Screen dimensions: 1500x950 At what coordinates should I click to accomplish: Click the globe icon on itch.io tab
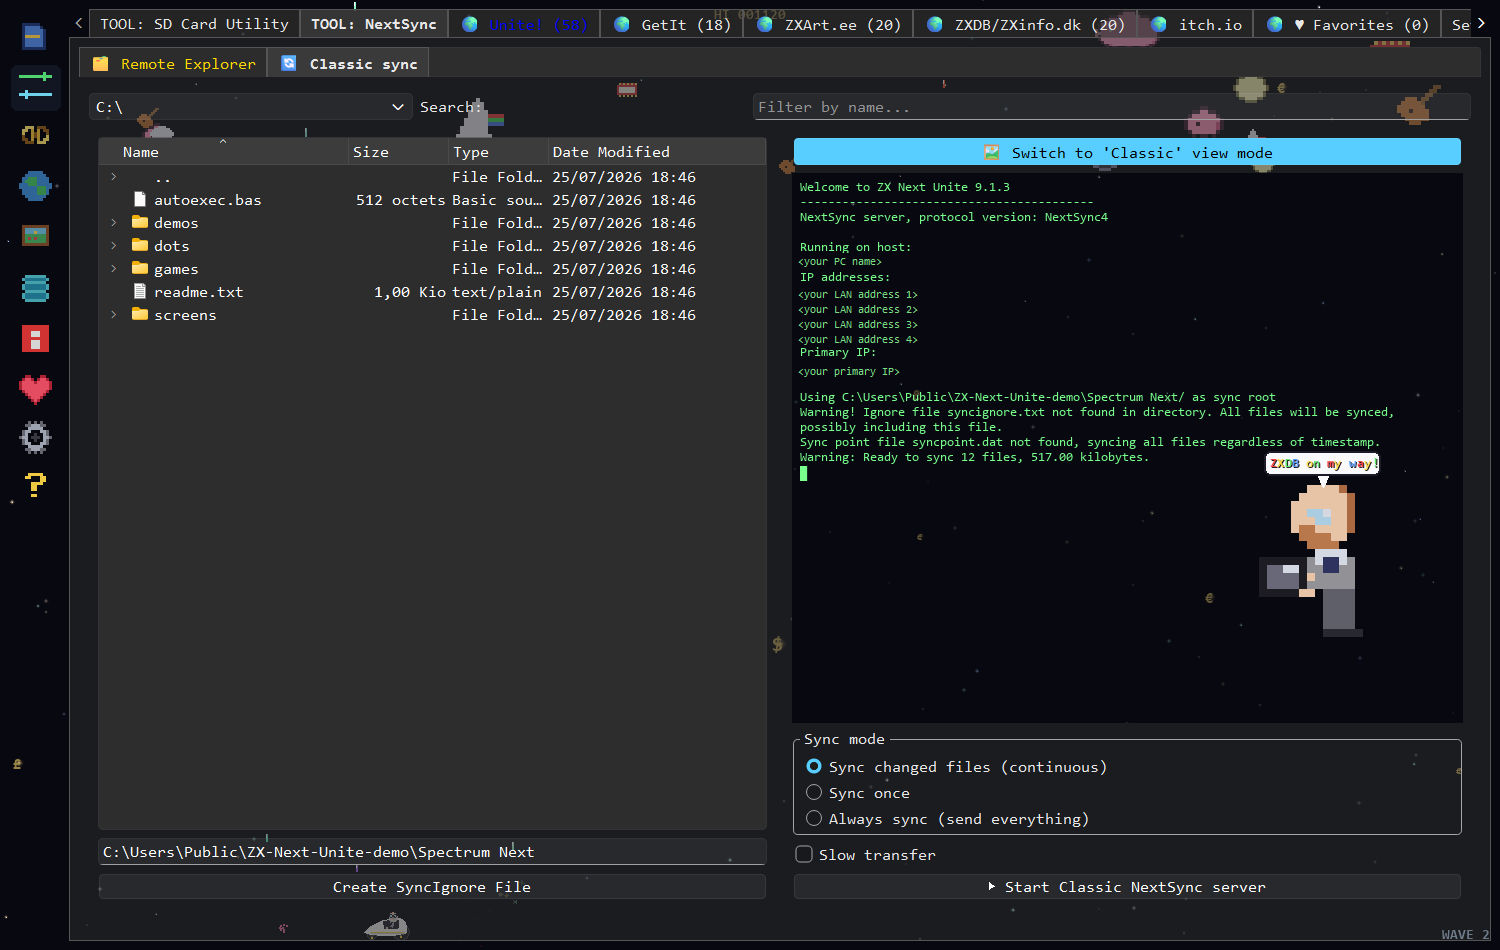1159,24
